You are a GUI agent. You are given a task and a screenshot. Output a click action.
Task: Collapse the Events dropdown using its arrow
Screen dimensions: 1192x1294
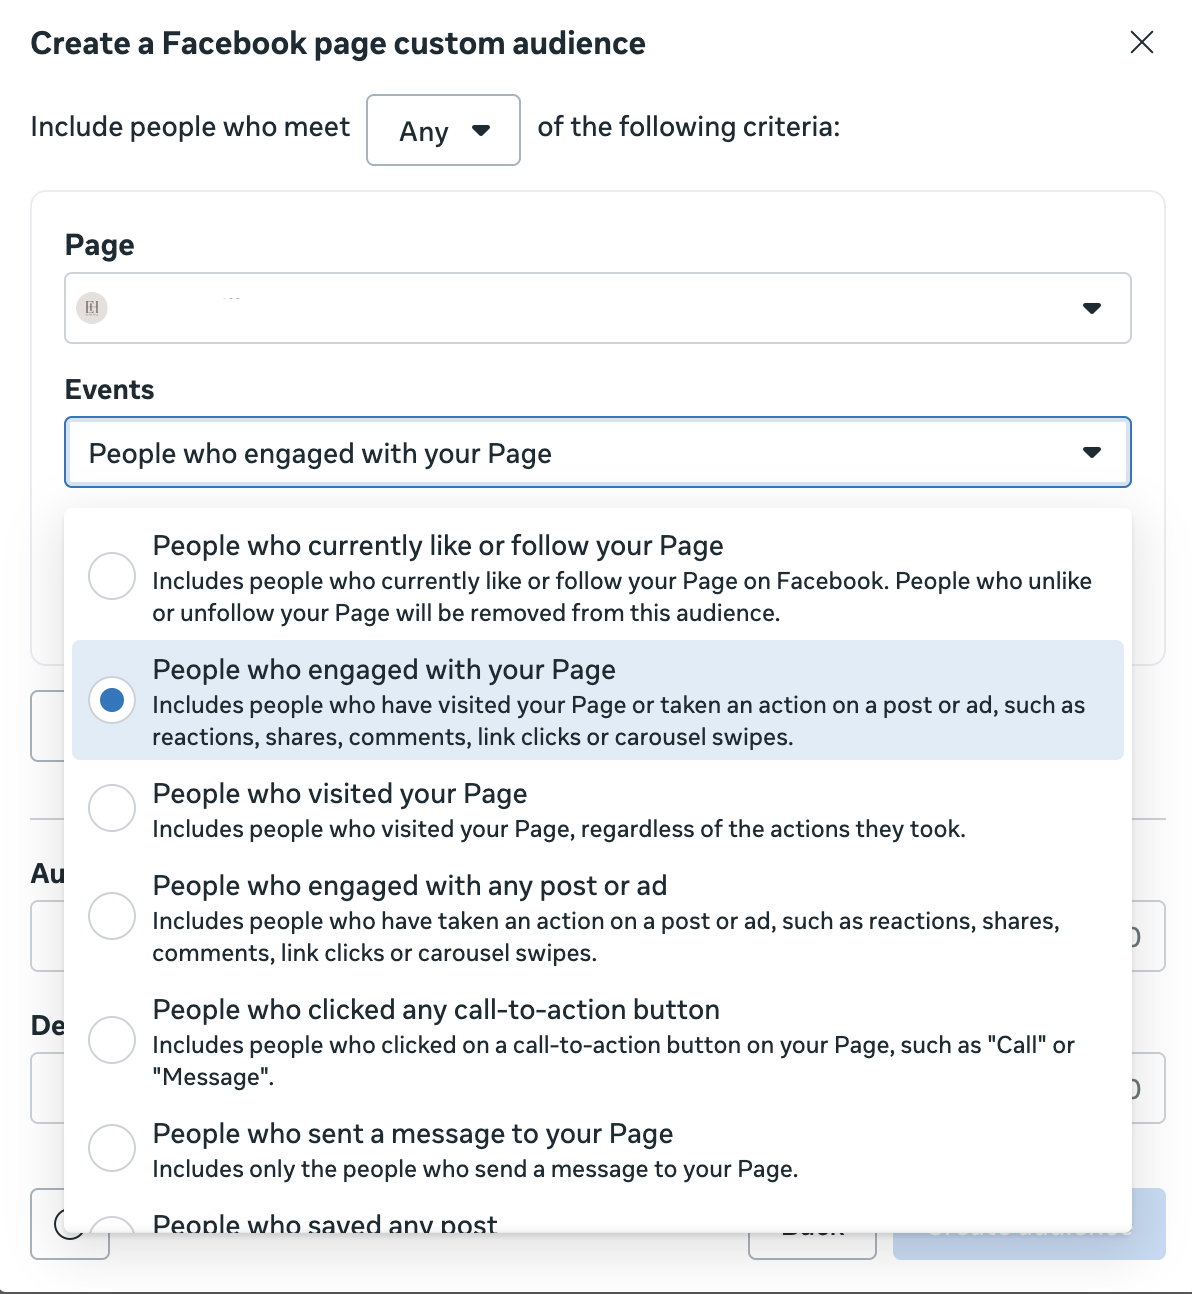pyautogui.click(x=1092, y=453)
